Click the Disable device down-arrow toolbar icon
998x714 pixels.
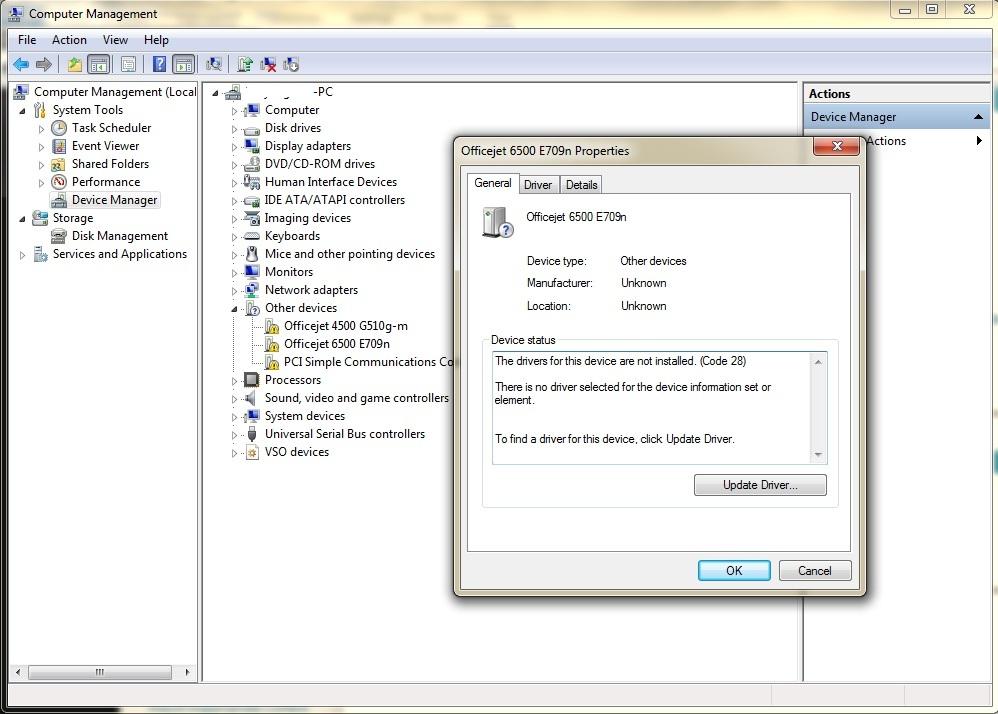(x=291, y=65)
